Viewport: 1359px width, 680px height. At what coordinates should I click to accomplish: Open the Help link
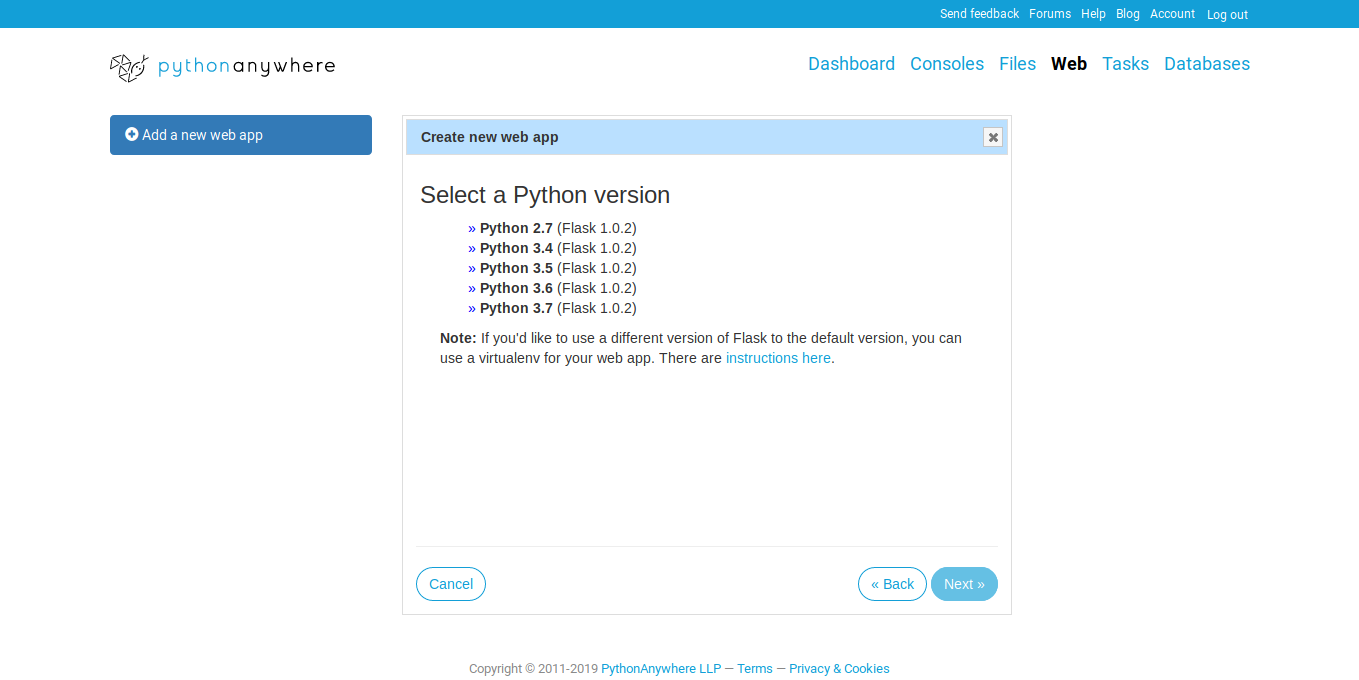pyautogui.click(x=1093, y=14)
